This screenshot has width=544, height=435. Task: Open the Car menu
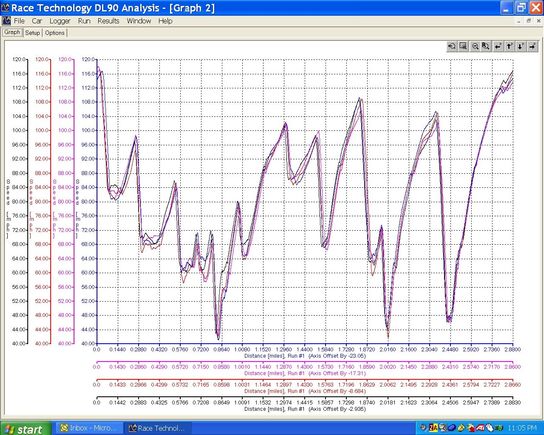pos(37,21)
